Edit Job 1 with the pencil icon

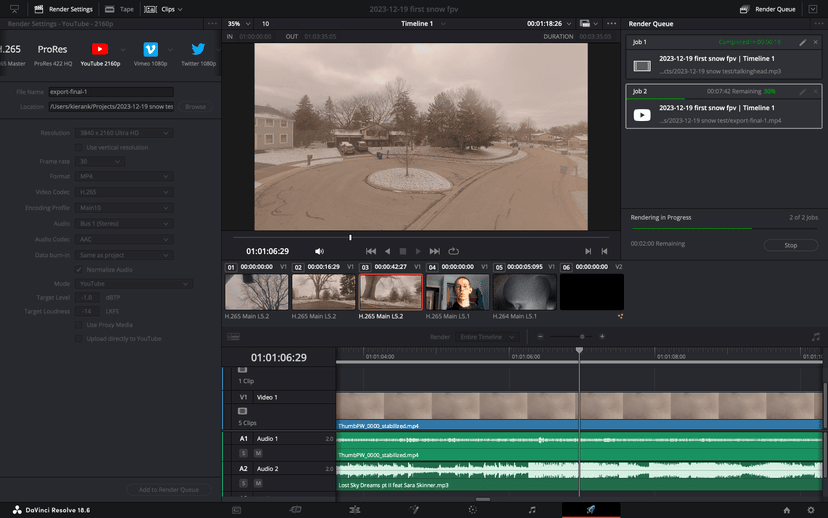pos(802,43)
